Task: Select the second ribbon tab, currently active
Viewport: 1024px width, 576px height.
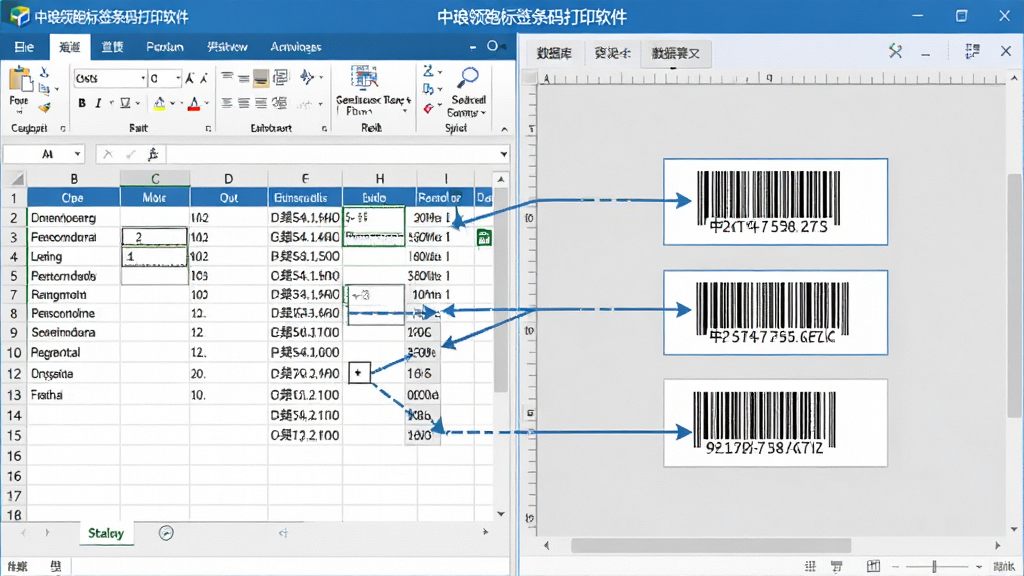Action: click(70, 47)
